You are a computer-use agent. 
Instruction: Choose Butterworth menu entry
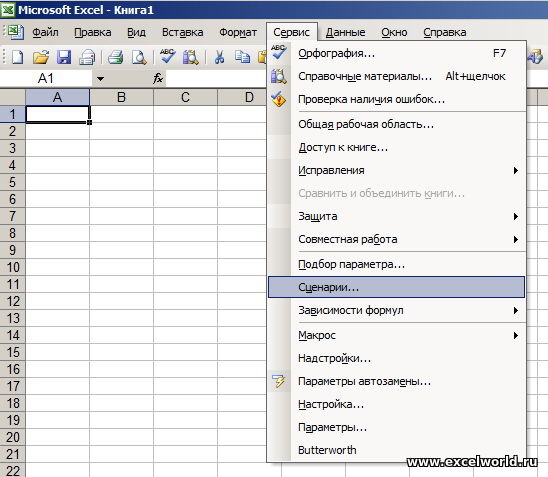(x=397, y=450)
